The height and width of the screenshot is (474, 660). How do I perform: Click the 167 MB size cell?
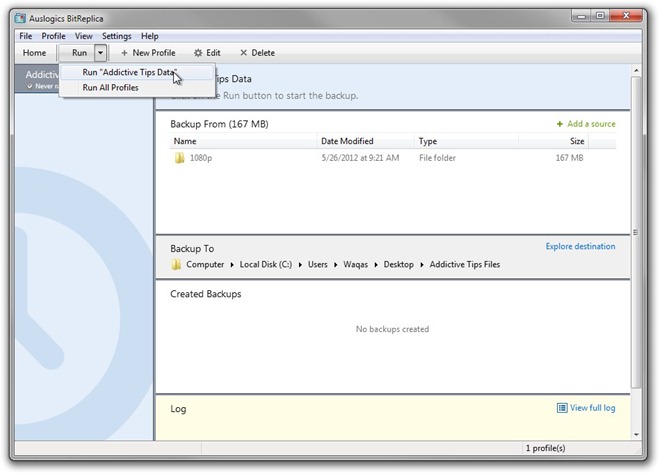click(570, 158)
